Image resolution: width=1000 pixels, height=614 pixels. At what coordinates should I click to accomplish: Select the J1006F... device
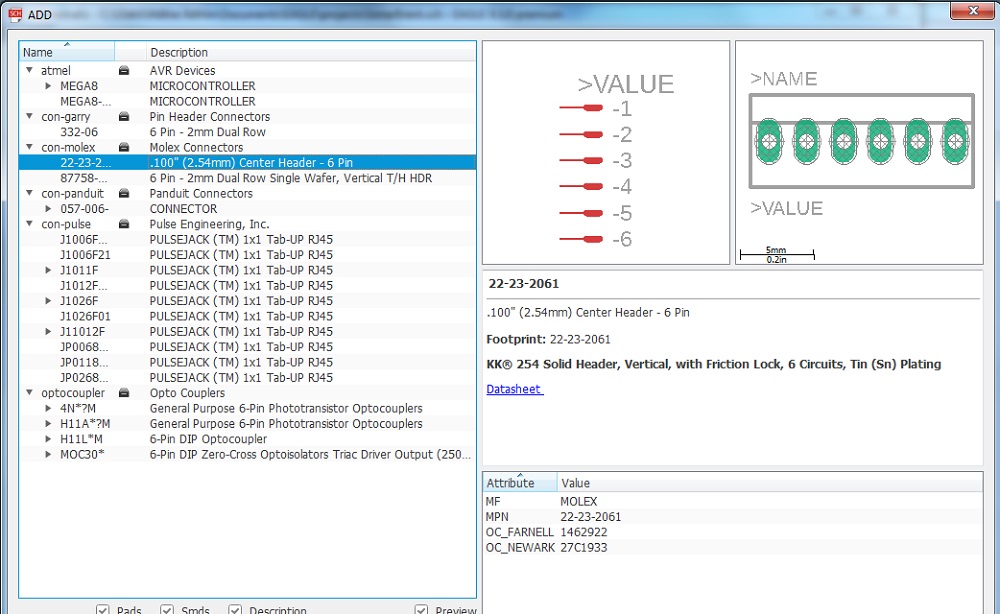[247, 239]
